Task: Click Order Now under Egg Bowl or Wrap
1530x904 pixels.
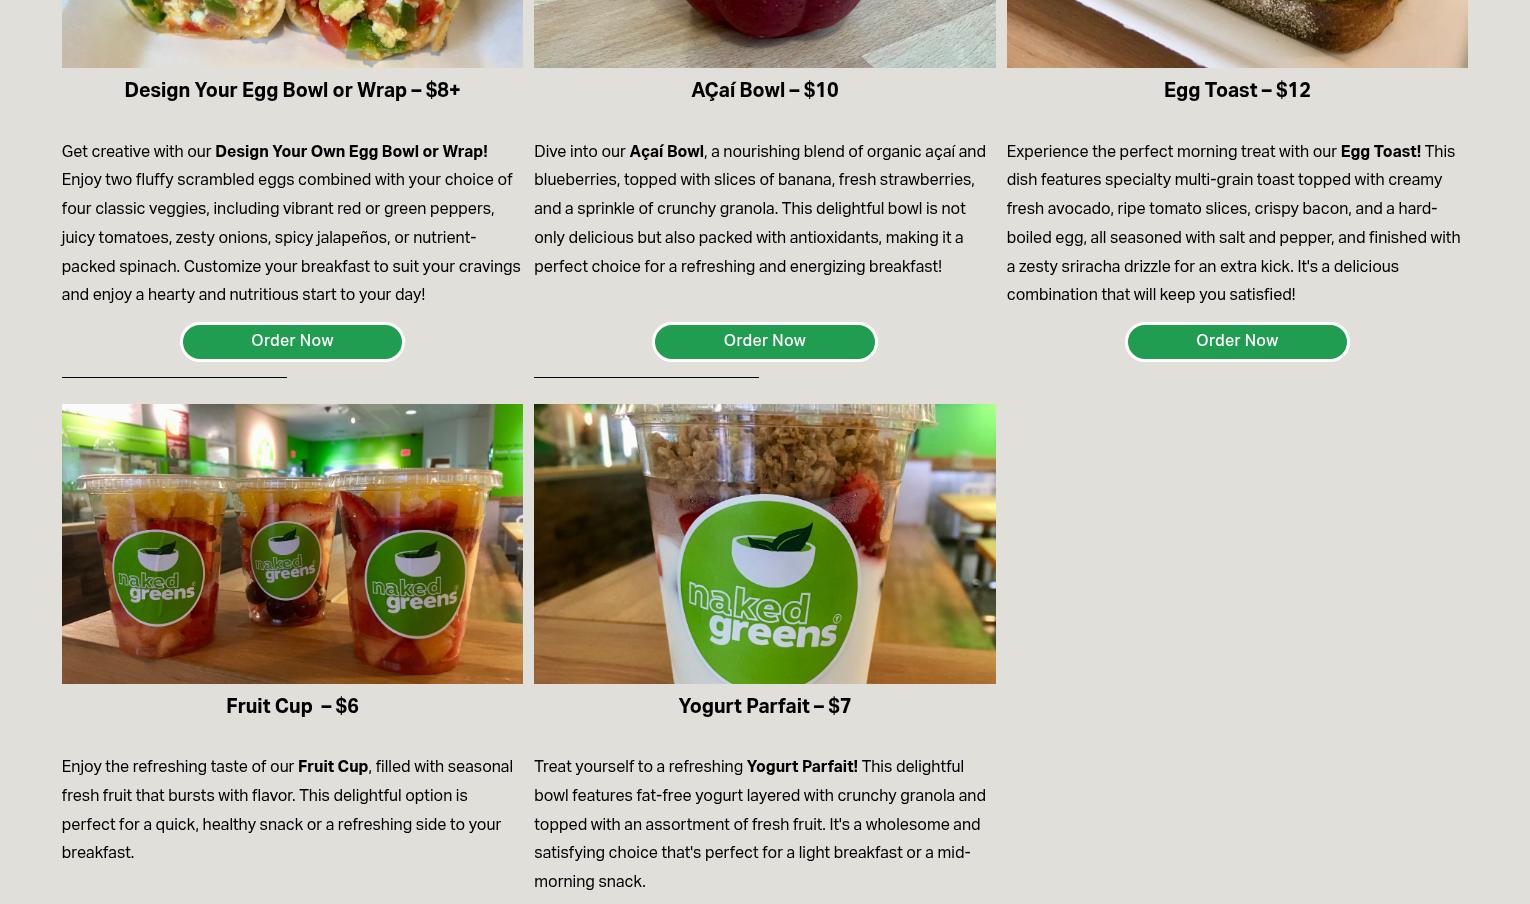Action: pyautogui.click(x=292, y=342)
